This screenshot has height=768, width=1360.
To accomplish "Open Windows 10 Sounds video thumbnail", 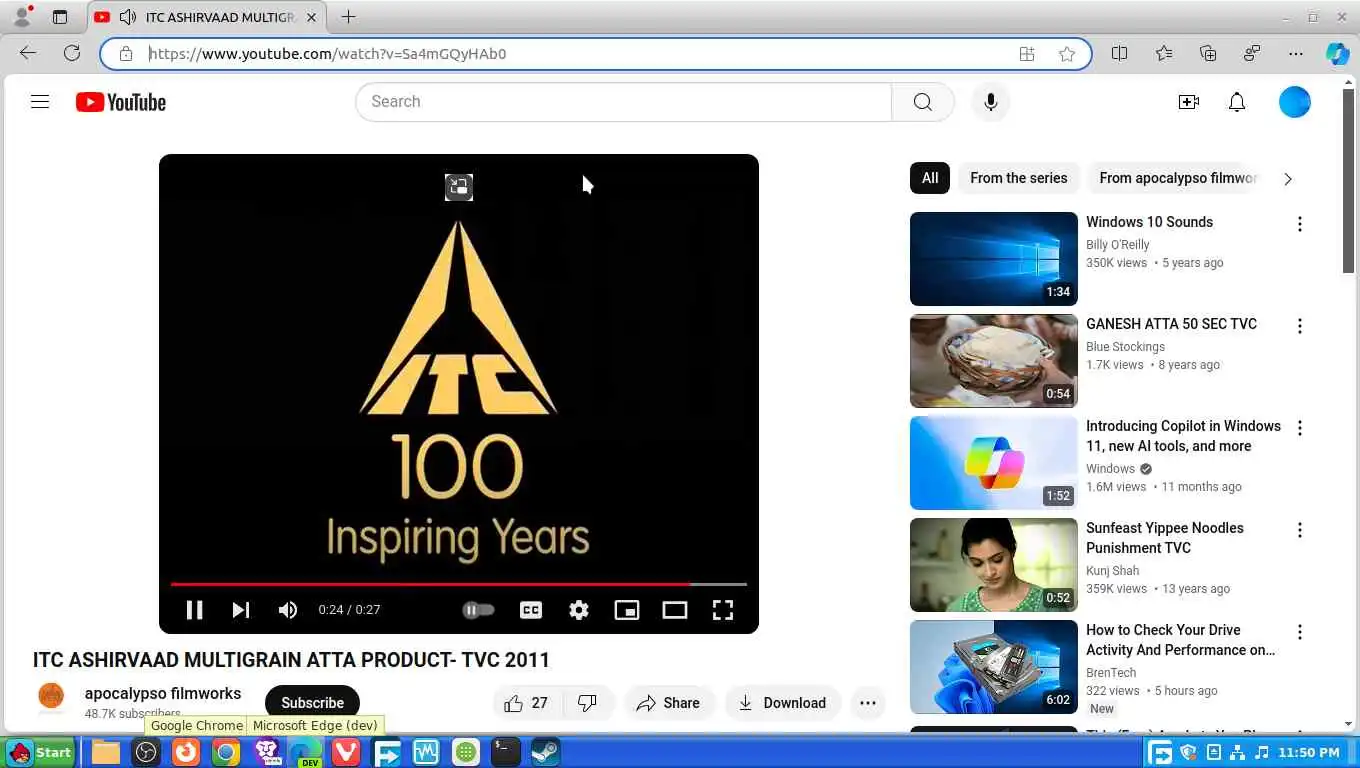I will click(x=994, y=259).
